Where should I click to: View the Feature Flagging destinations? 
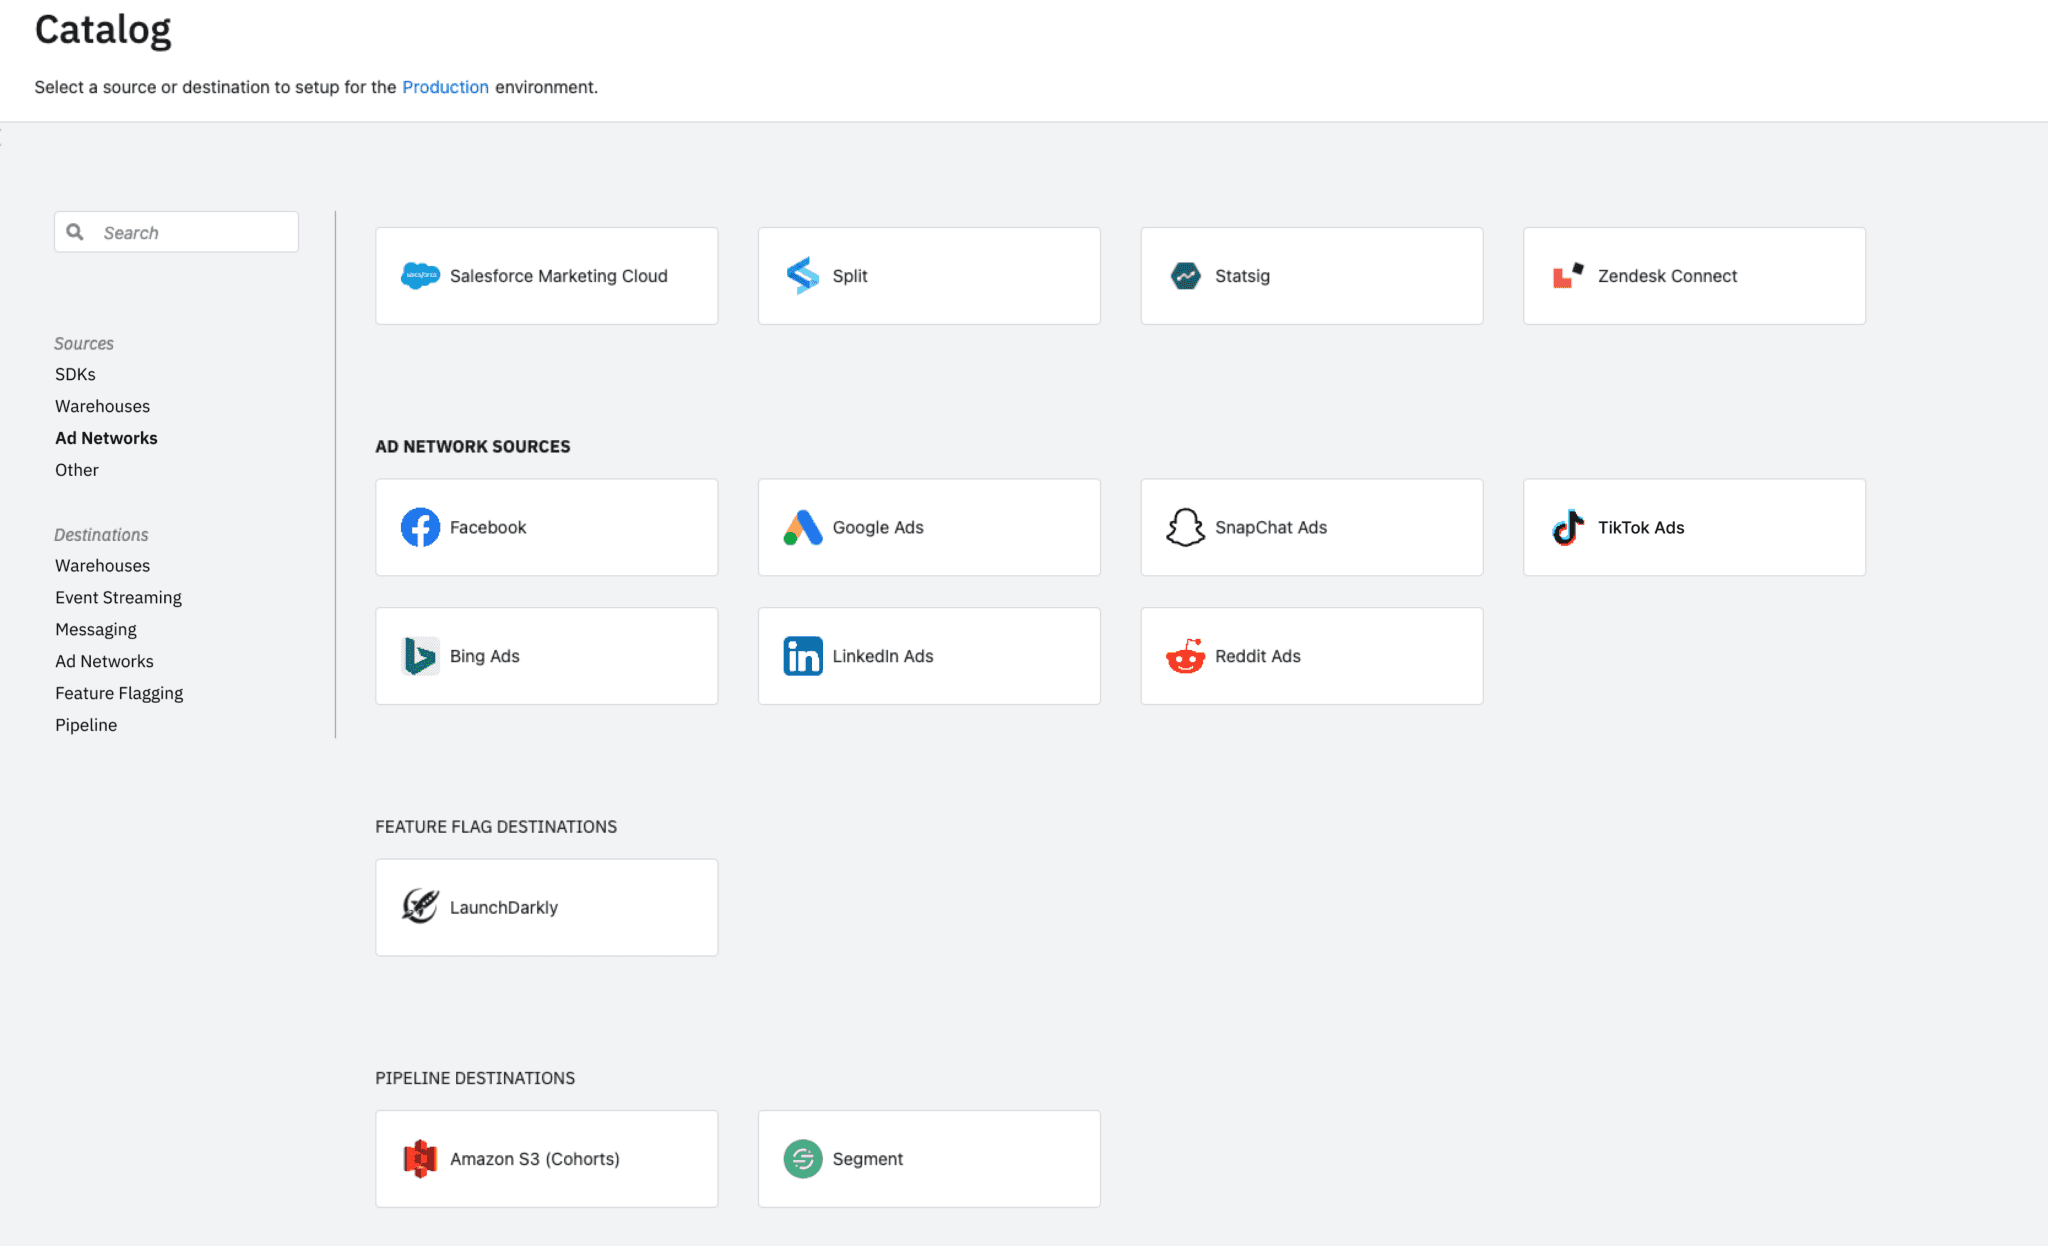tap(119, 692)
